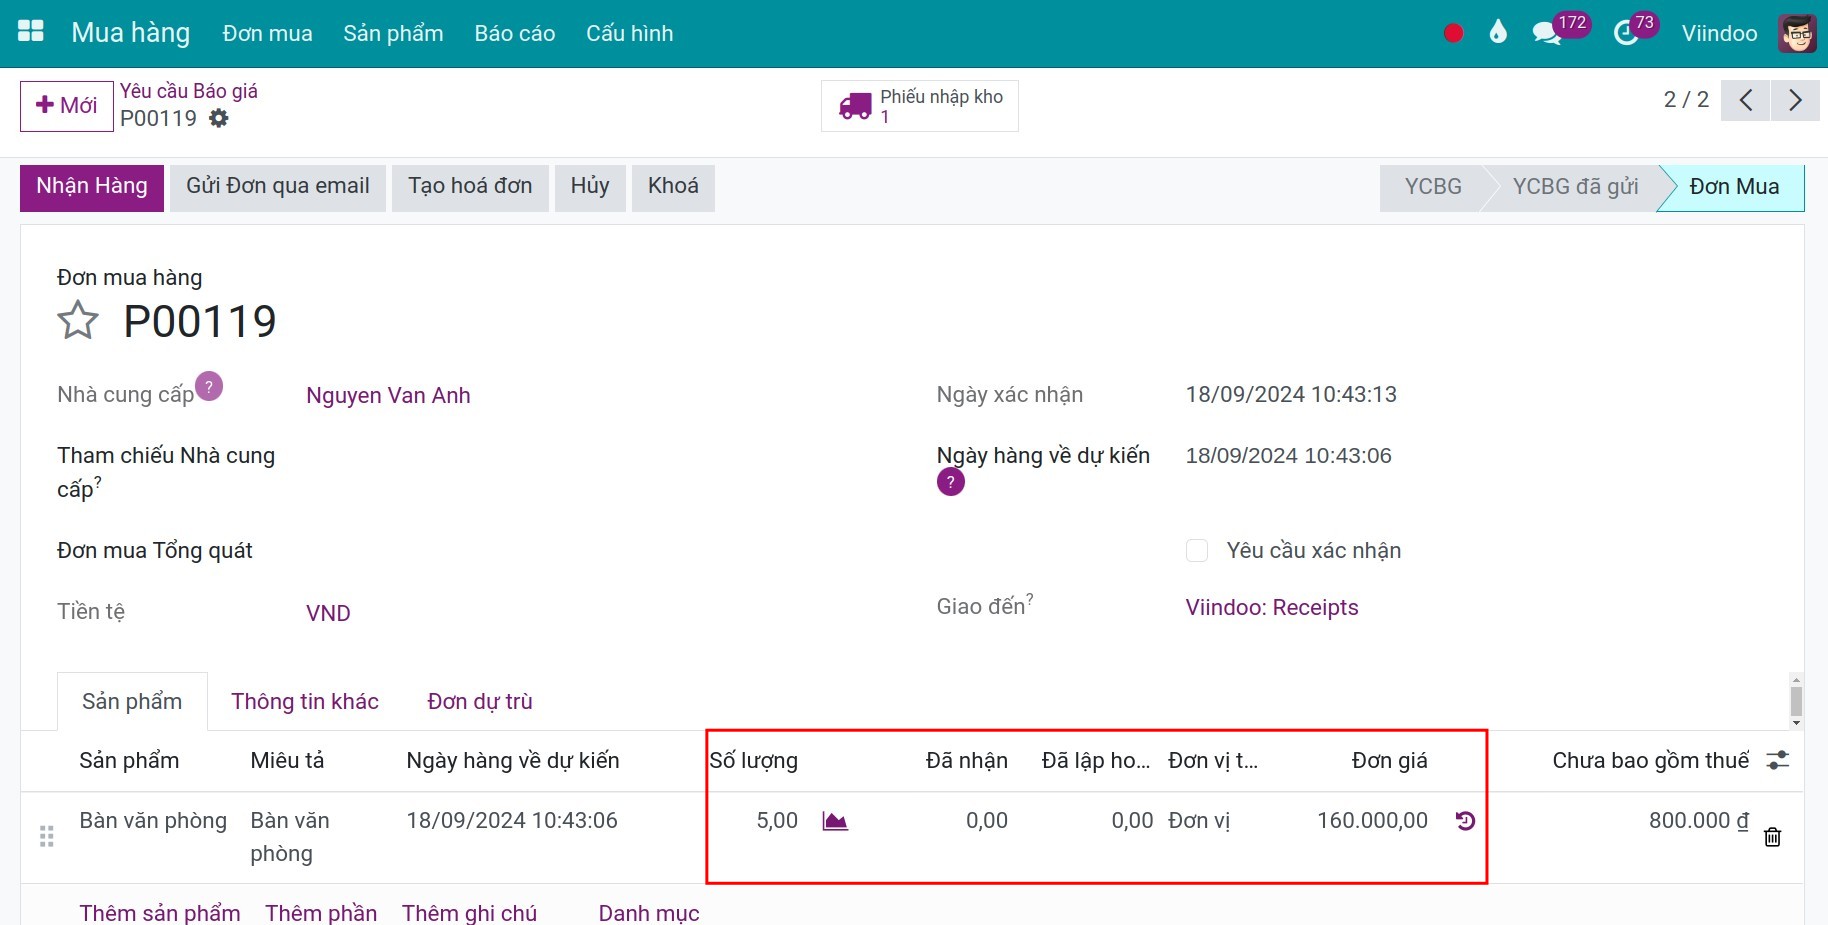The width and height of the screenshot is (1828, 925).
Task: Open the forecast chart icon beside quantity
Action: pyautogui.click(x=835, y=821)
